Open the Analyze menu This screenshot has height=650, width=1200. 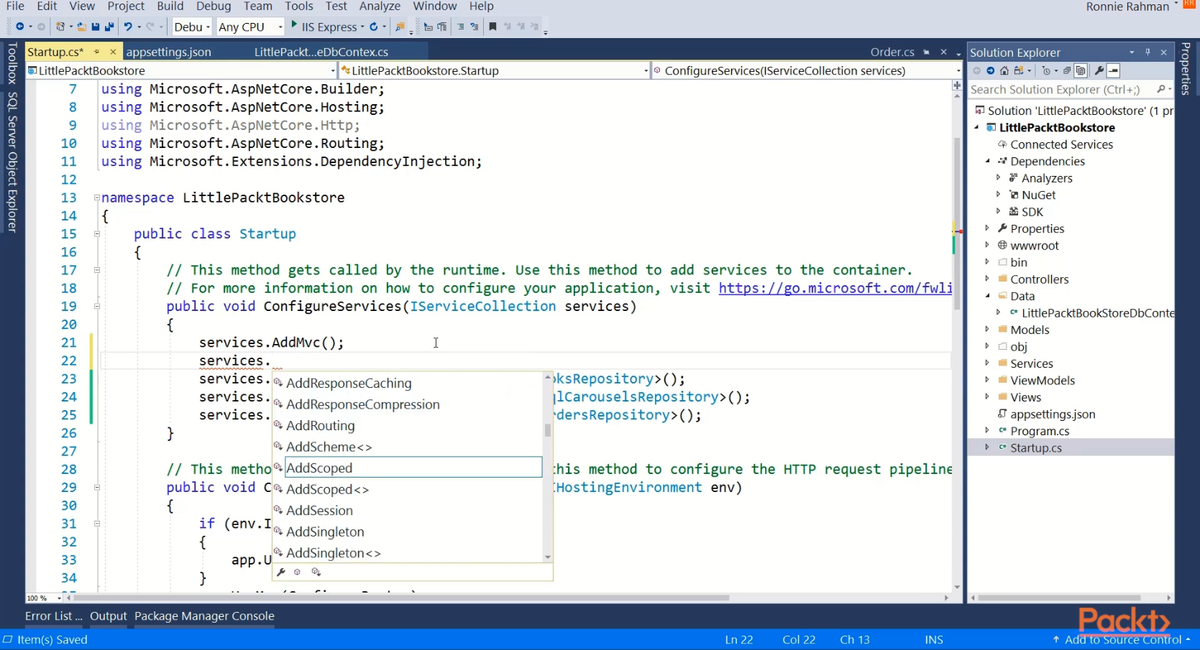(x=379, y=6)
